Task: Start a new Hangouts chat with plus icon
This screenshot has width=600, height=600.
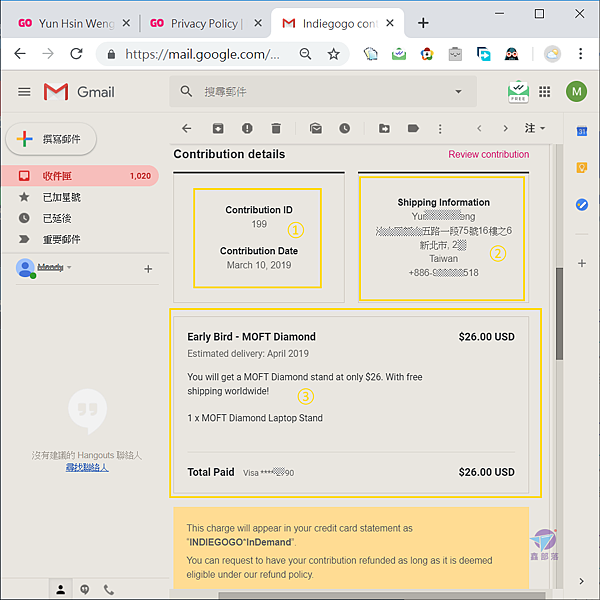Action: pyautogui.click(x=148, y=269)
